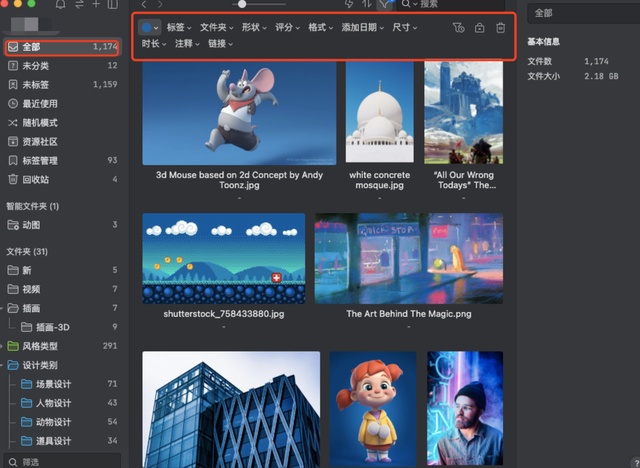This screenshot has height=468, width=640.
Task: Click file name The Art Behind The Magic.png
Action: click(x=409, y=314)
